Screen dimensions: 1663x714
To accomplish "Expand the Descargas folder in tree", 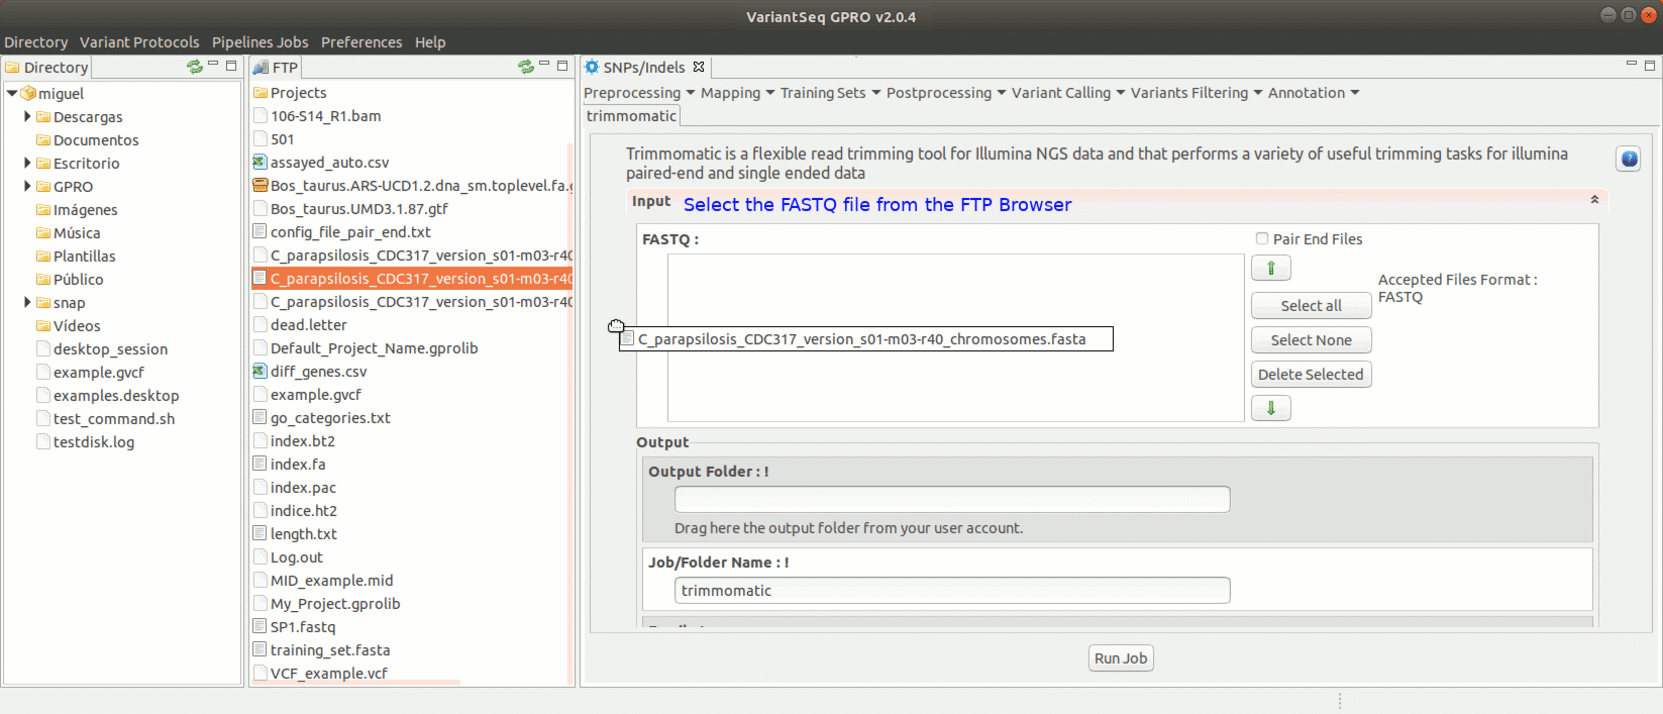I will click(27, 117).
